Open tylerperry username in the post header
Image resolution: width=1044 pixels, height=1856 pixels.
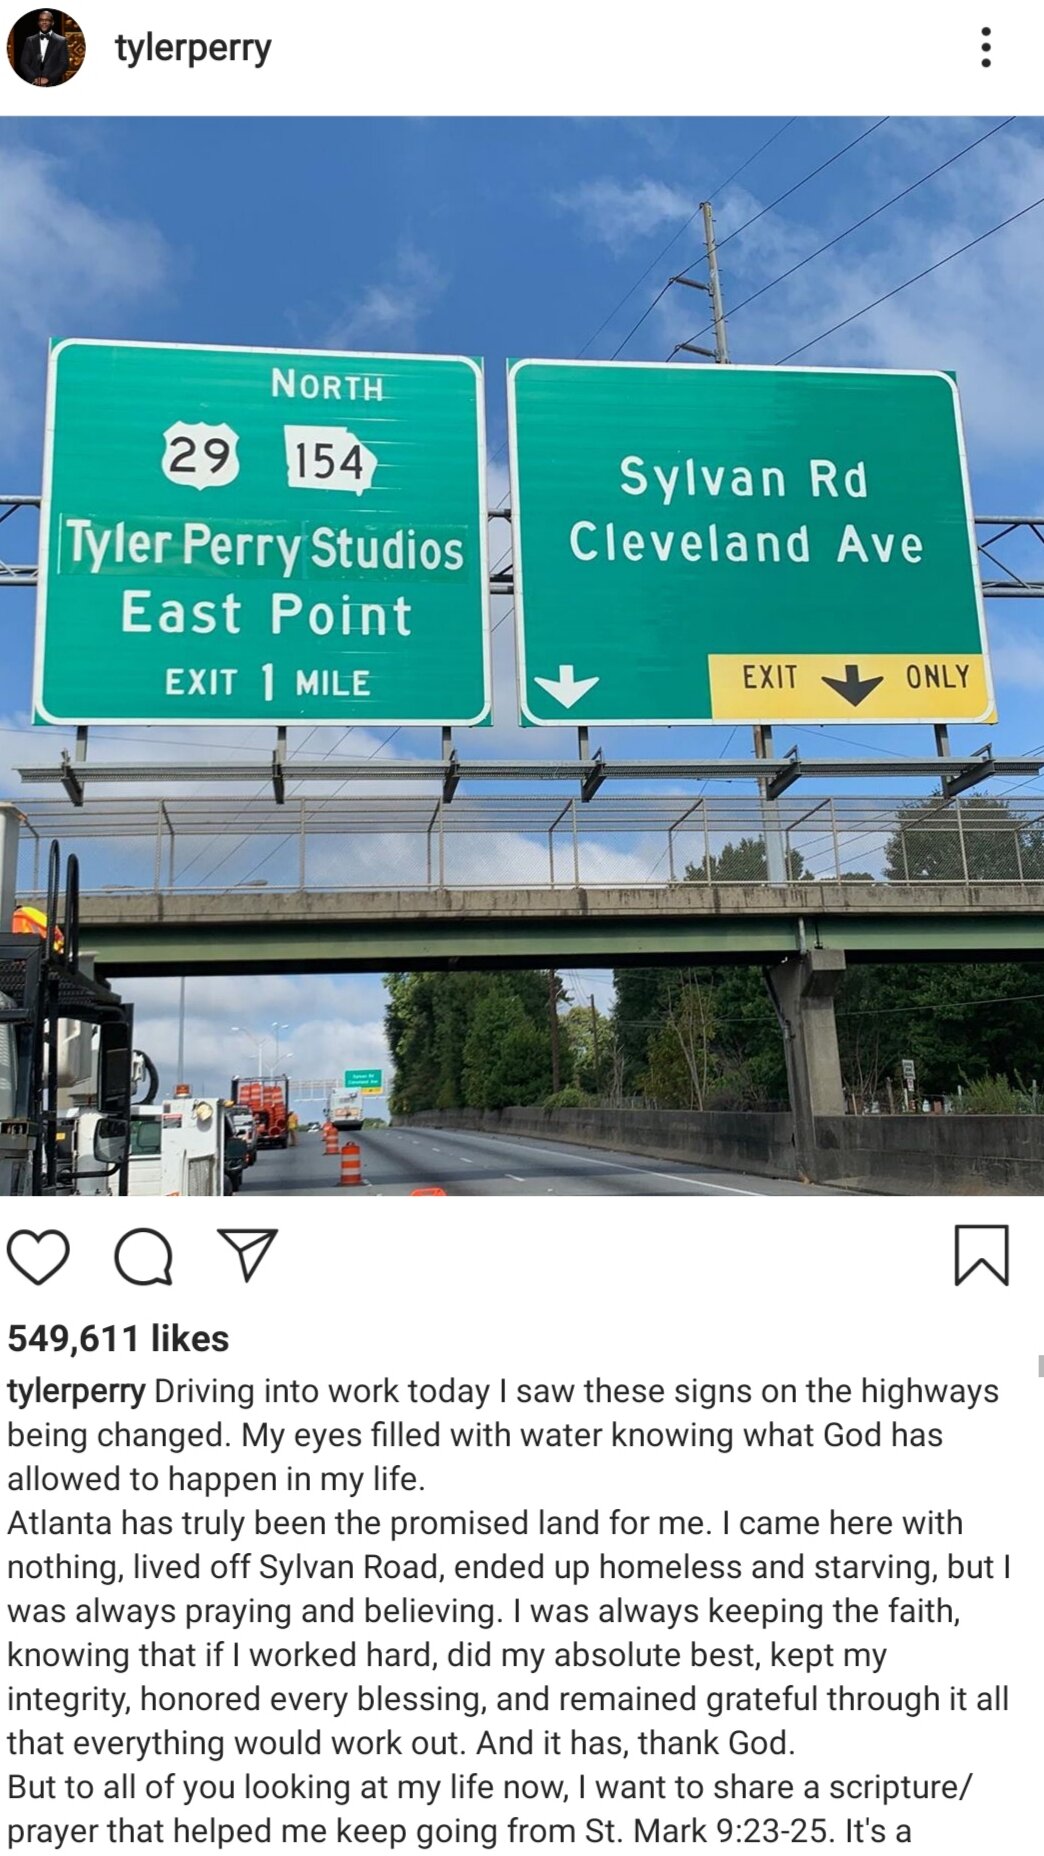point(193,47)
